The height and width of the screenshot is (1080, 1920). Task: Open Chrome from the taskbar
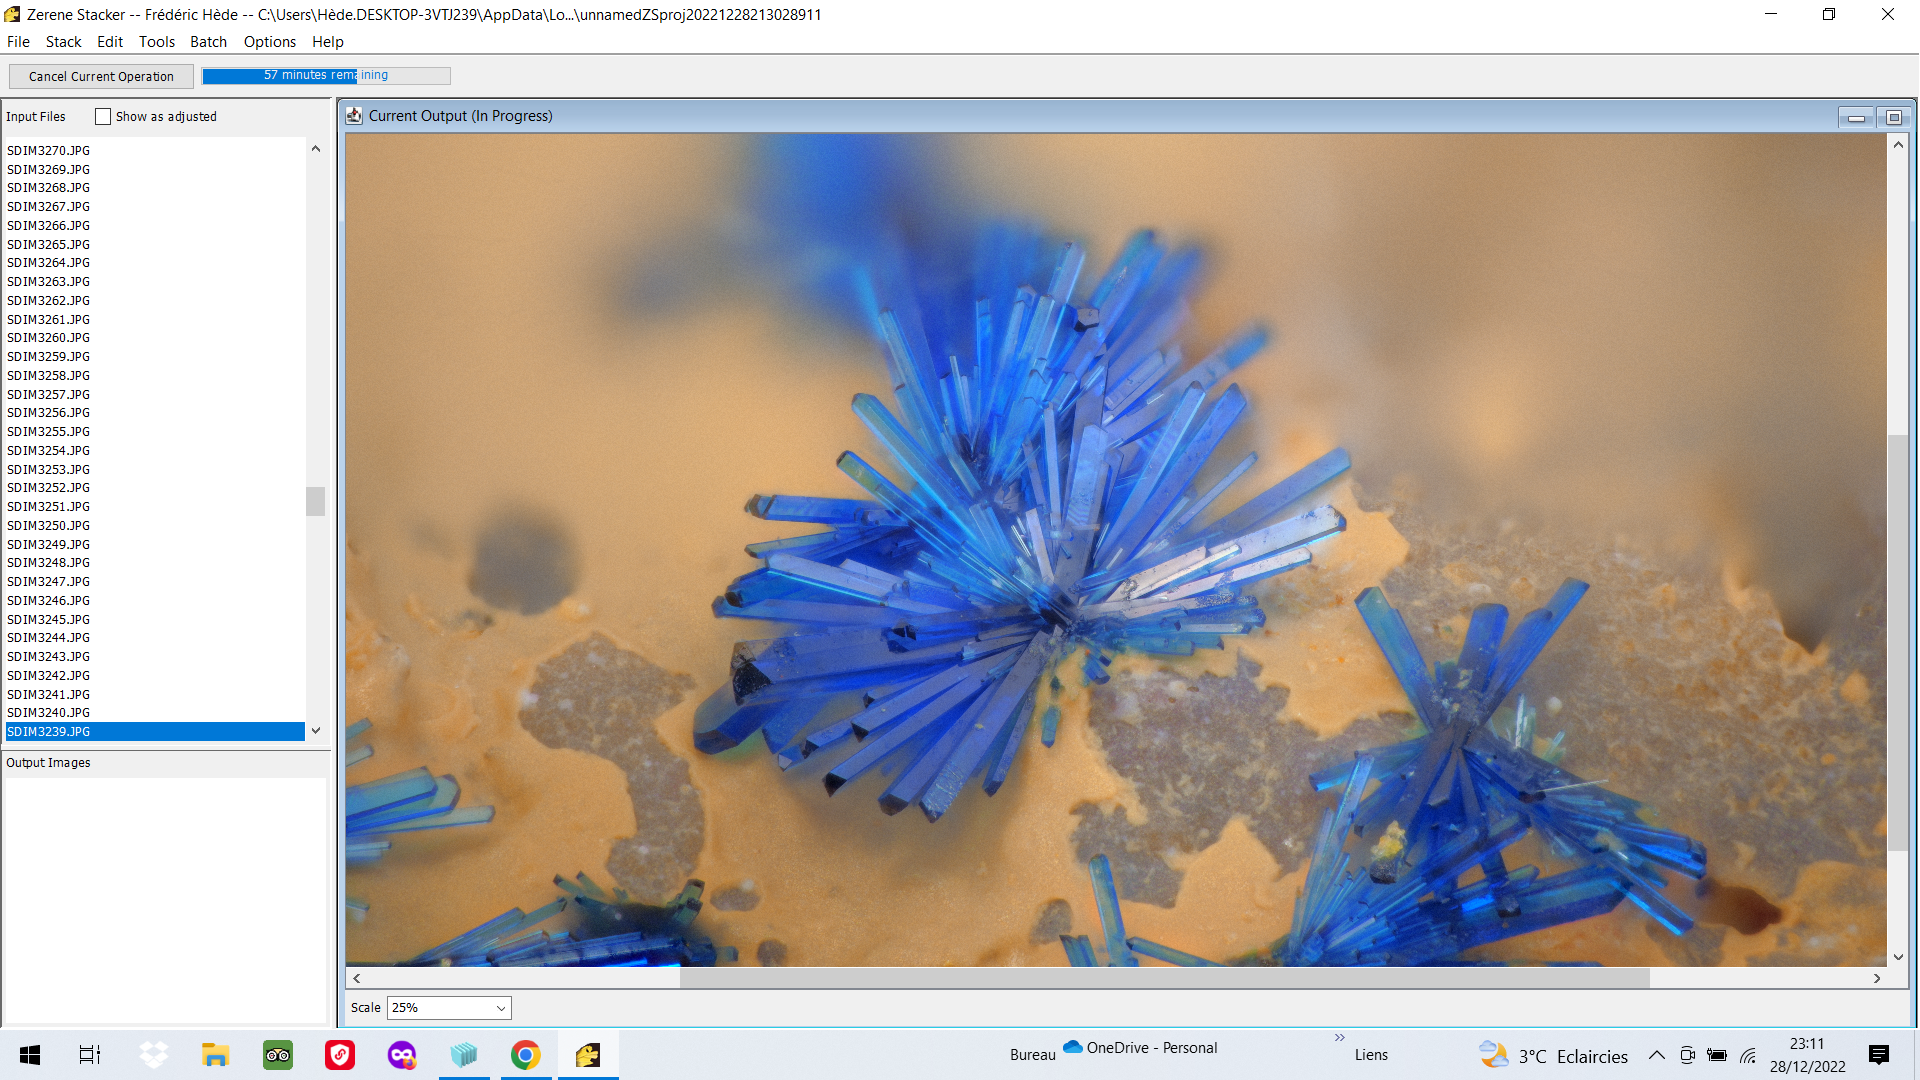[525, 1055]
